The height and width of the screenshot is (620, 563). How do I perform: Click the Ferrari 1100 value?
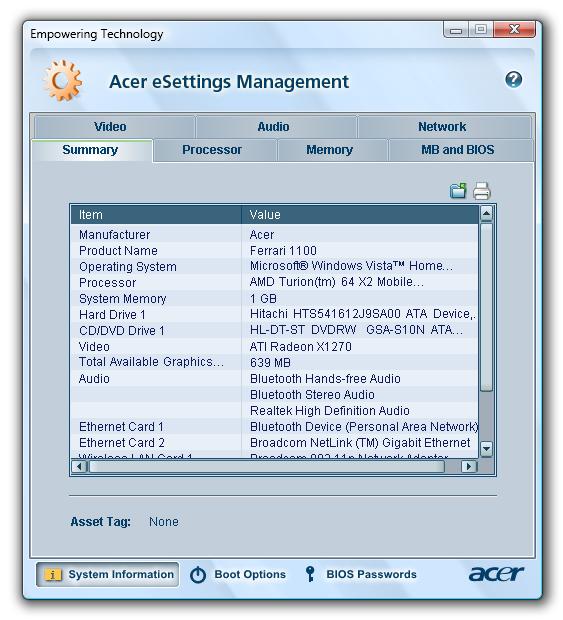coord(283,250)
